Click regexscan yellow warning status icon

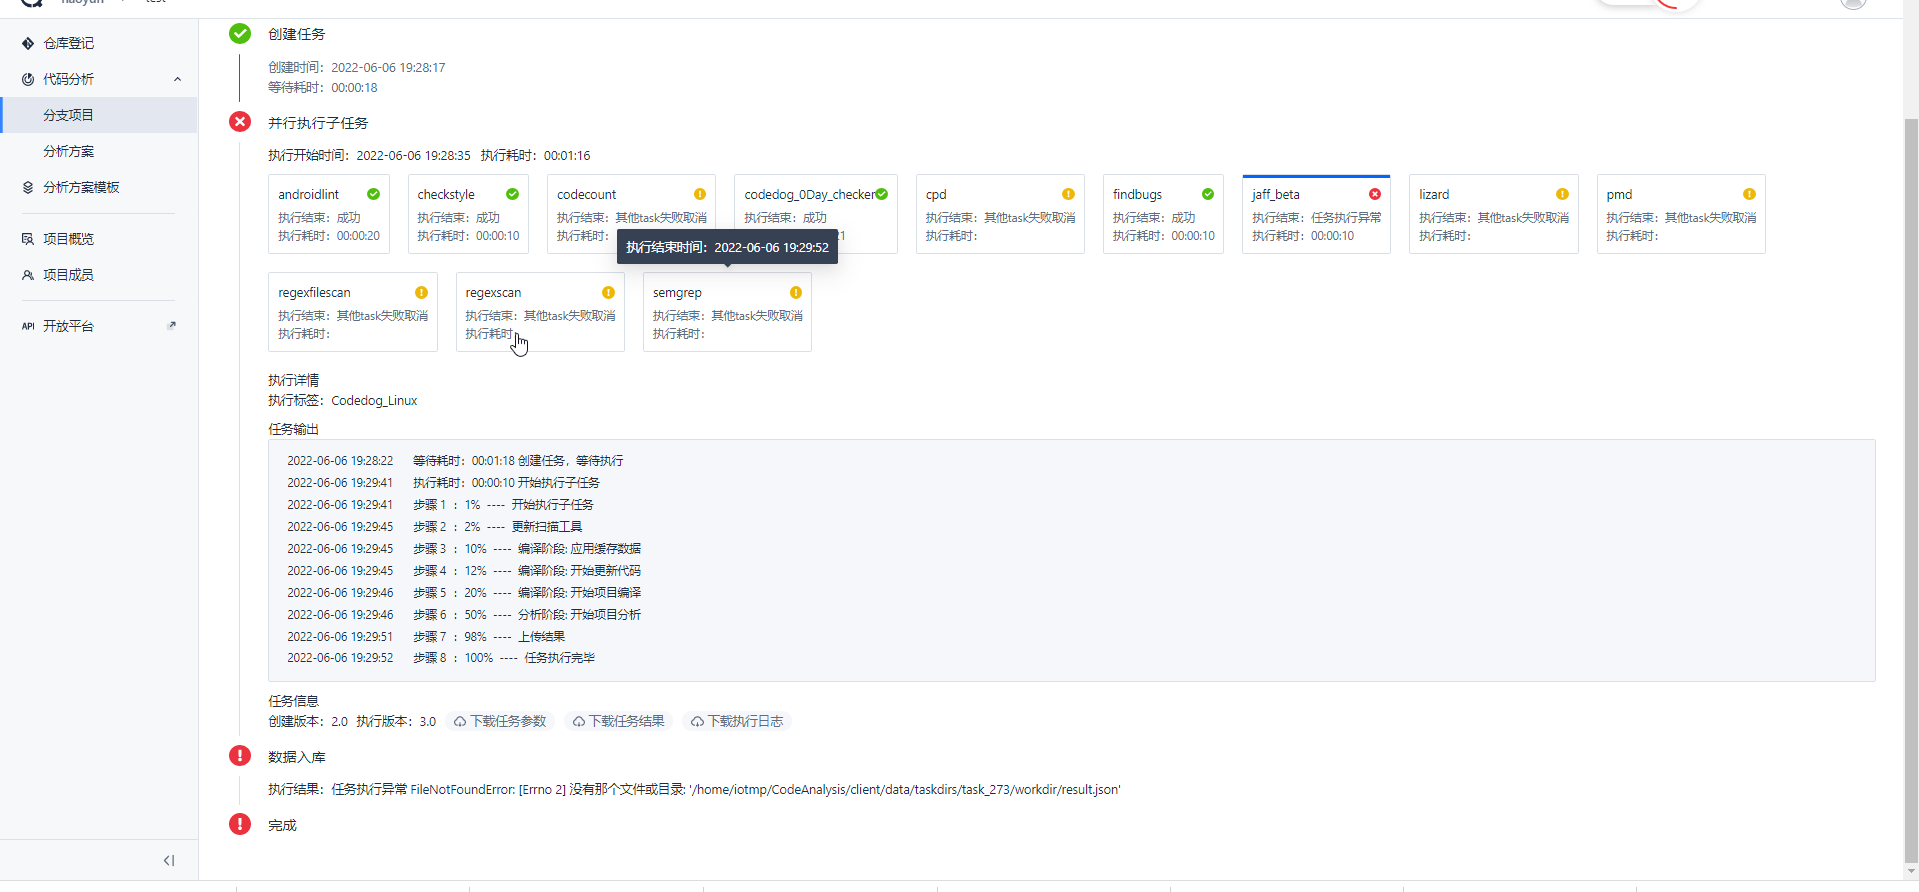[x=608, y=292]
